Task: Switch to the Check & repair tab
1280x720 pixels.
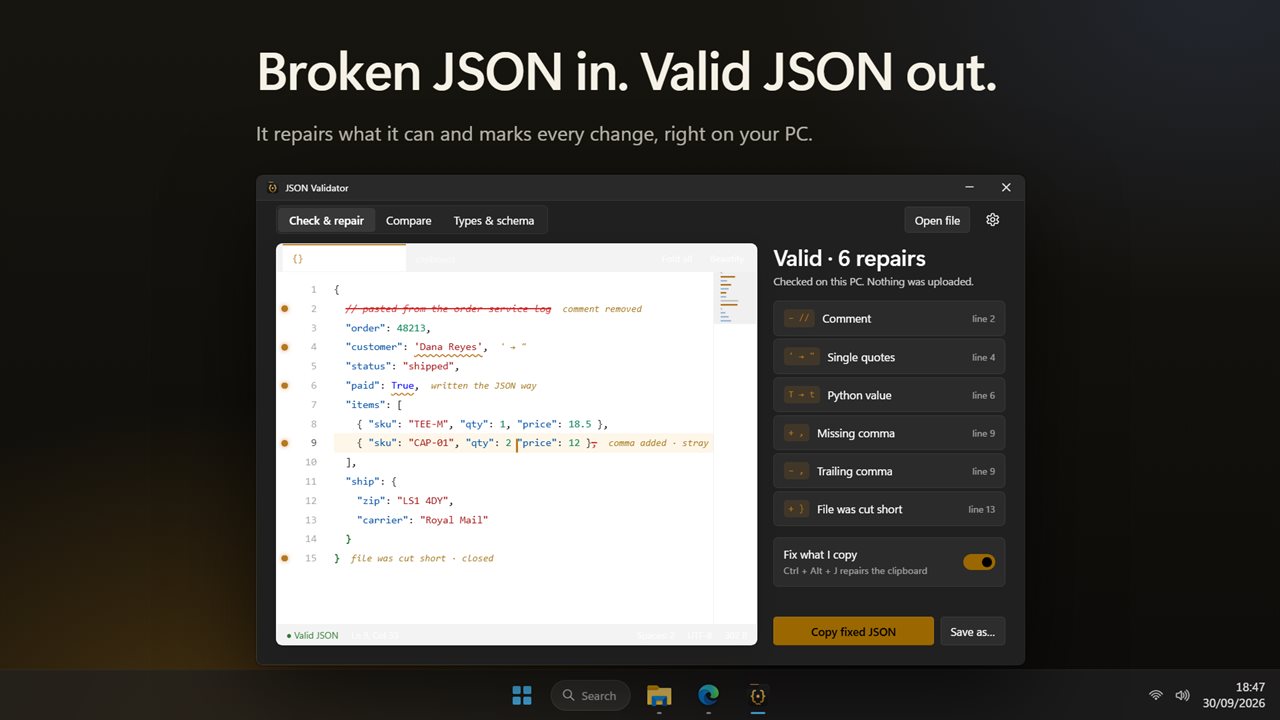Action: point(326,220)
